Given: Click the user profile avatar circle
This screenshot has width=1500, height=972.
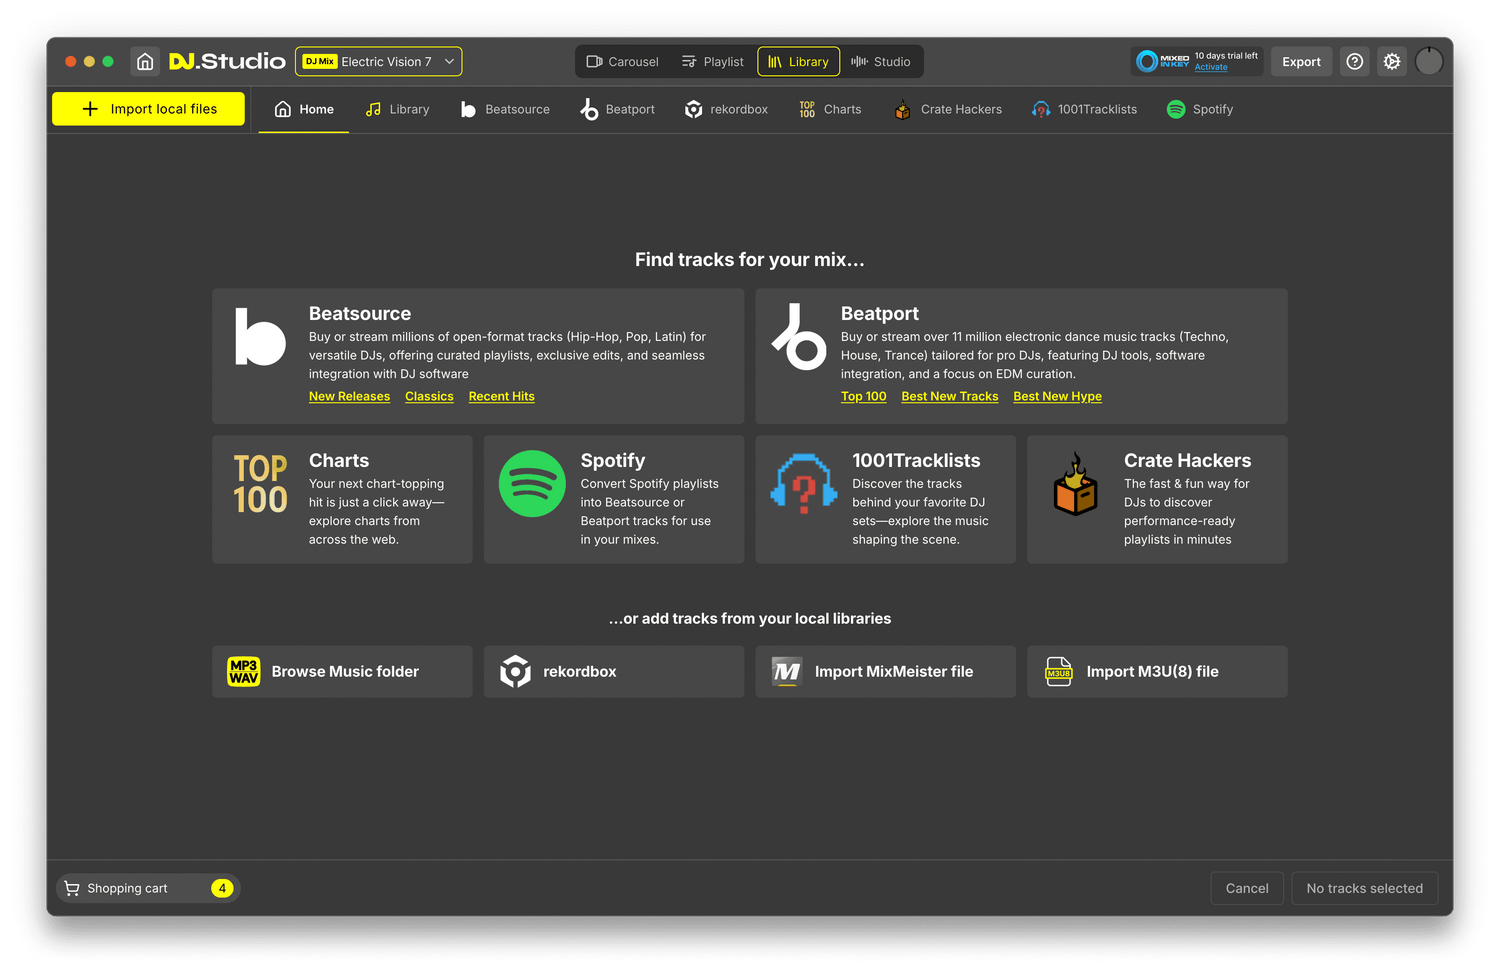Looking at the screenshot, I should pos(1429,62).
